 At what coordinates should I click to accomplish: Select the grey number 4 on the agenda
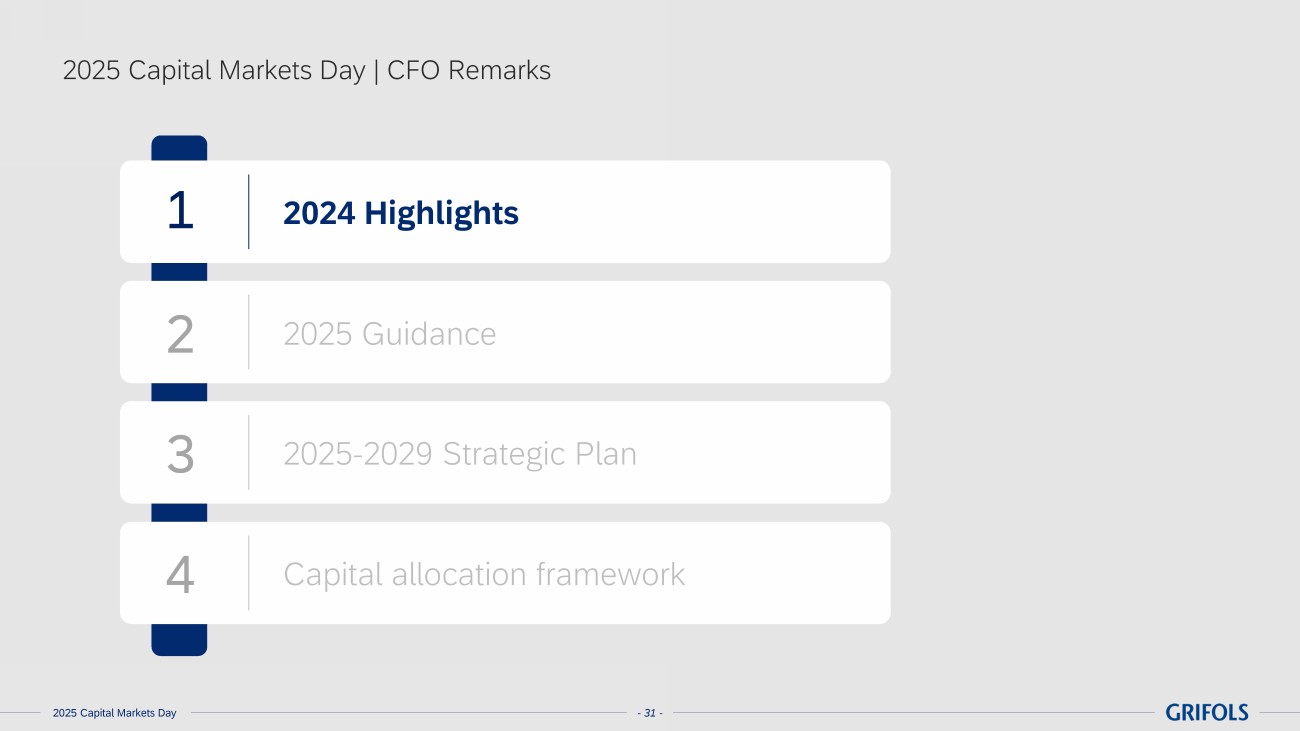pos(180,575)
